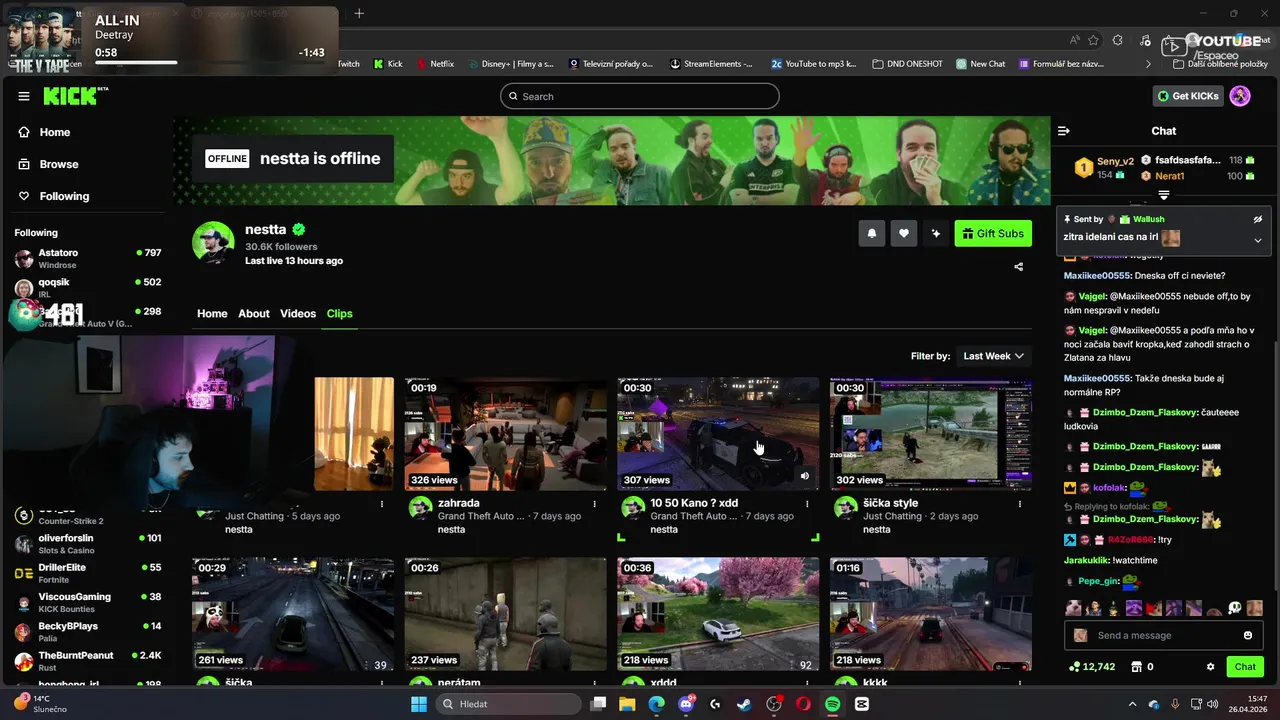Open the Windows Start menu
Screen dimensions: 1280x720
(419, 704)
